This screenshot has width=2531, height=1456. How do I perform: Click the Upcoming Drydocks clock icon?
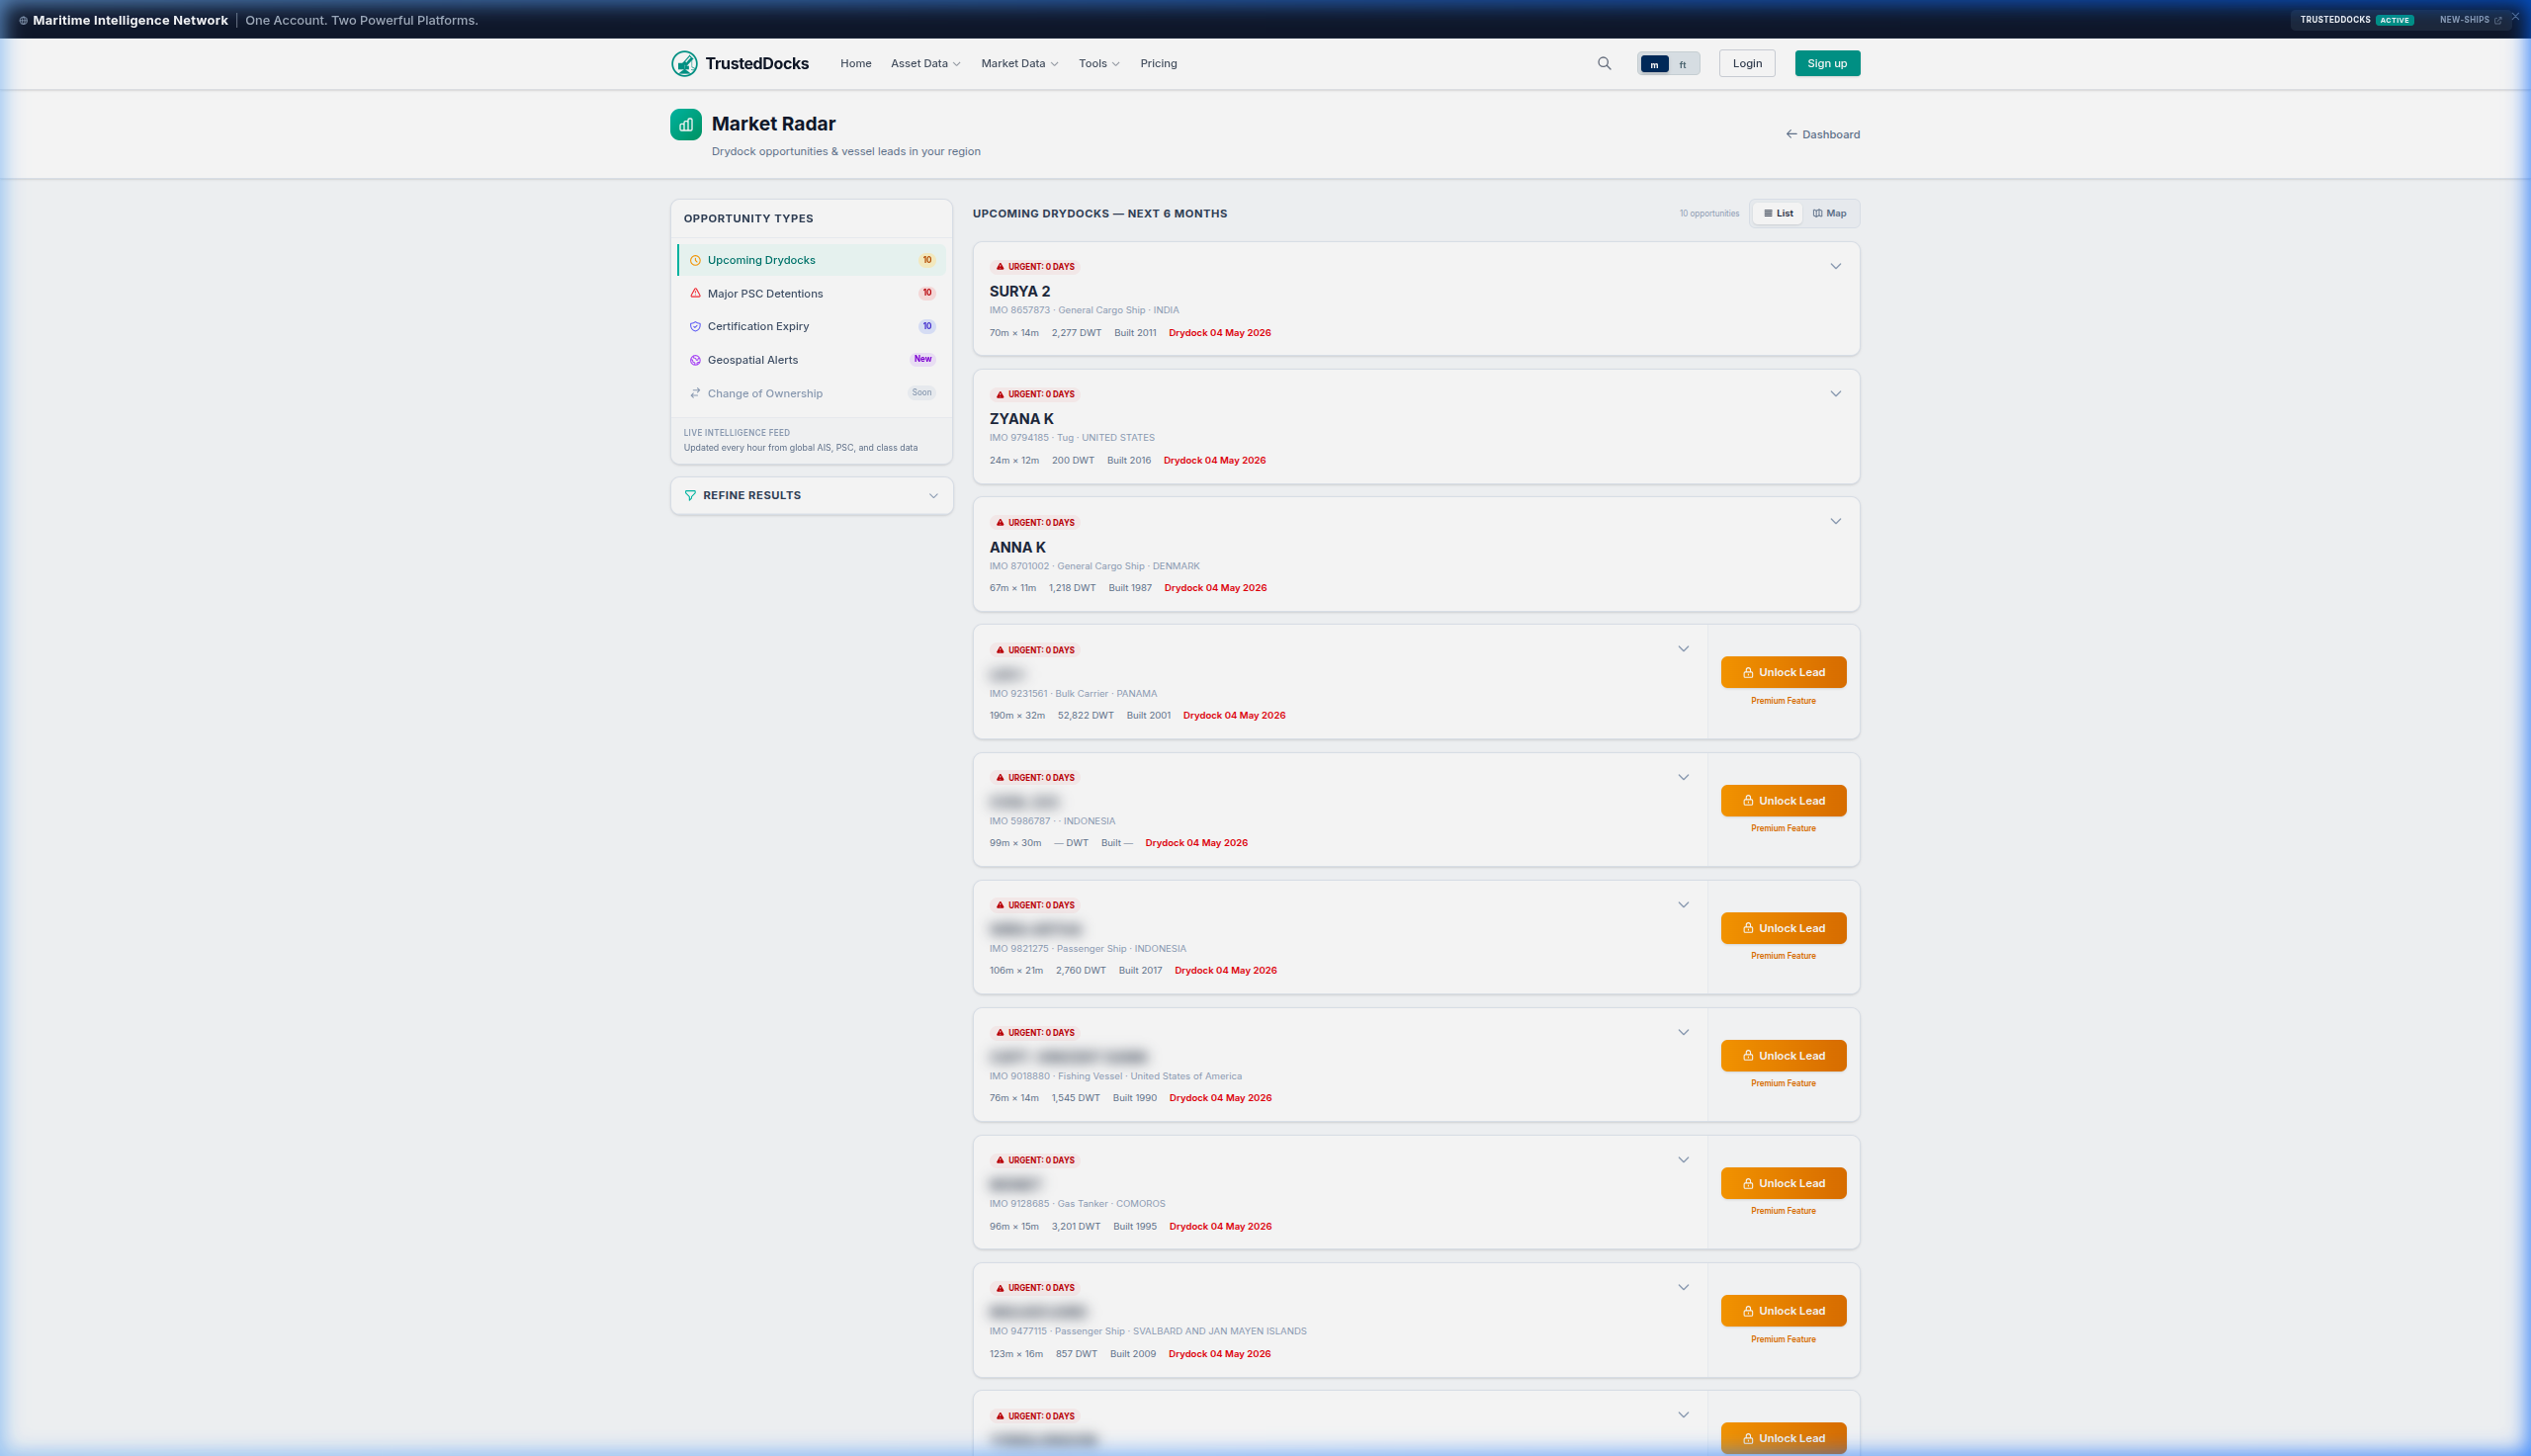tap(695, 260)
